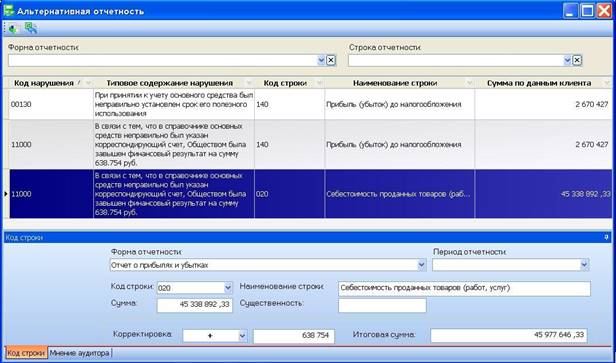Open the Период отчетности dropdown
This screenshot has height=363, width=616.
(584, 265)
